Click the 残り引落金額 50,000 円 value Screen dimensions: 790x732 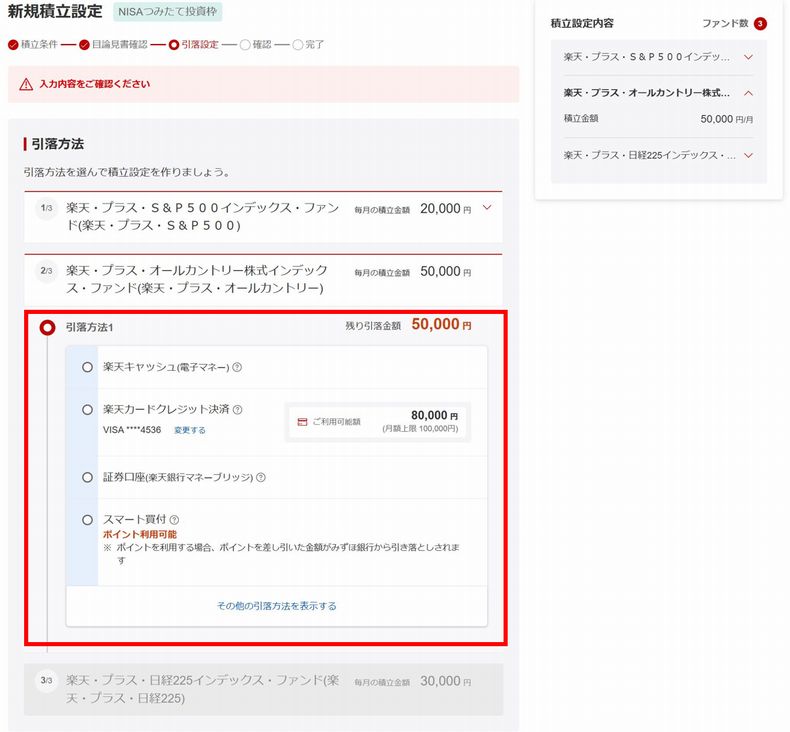click(441, 324)
